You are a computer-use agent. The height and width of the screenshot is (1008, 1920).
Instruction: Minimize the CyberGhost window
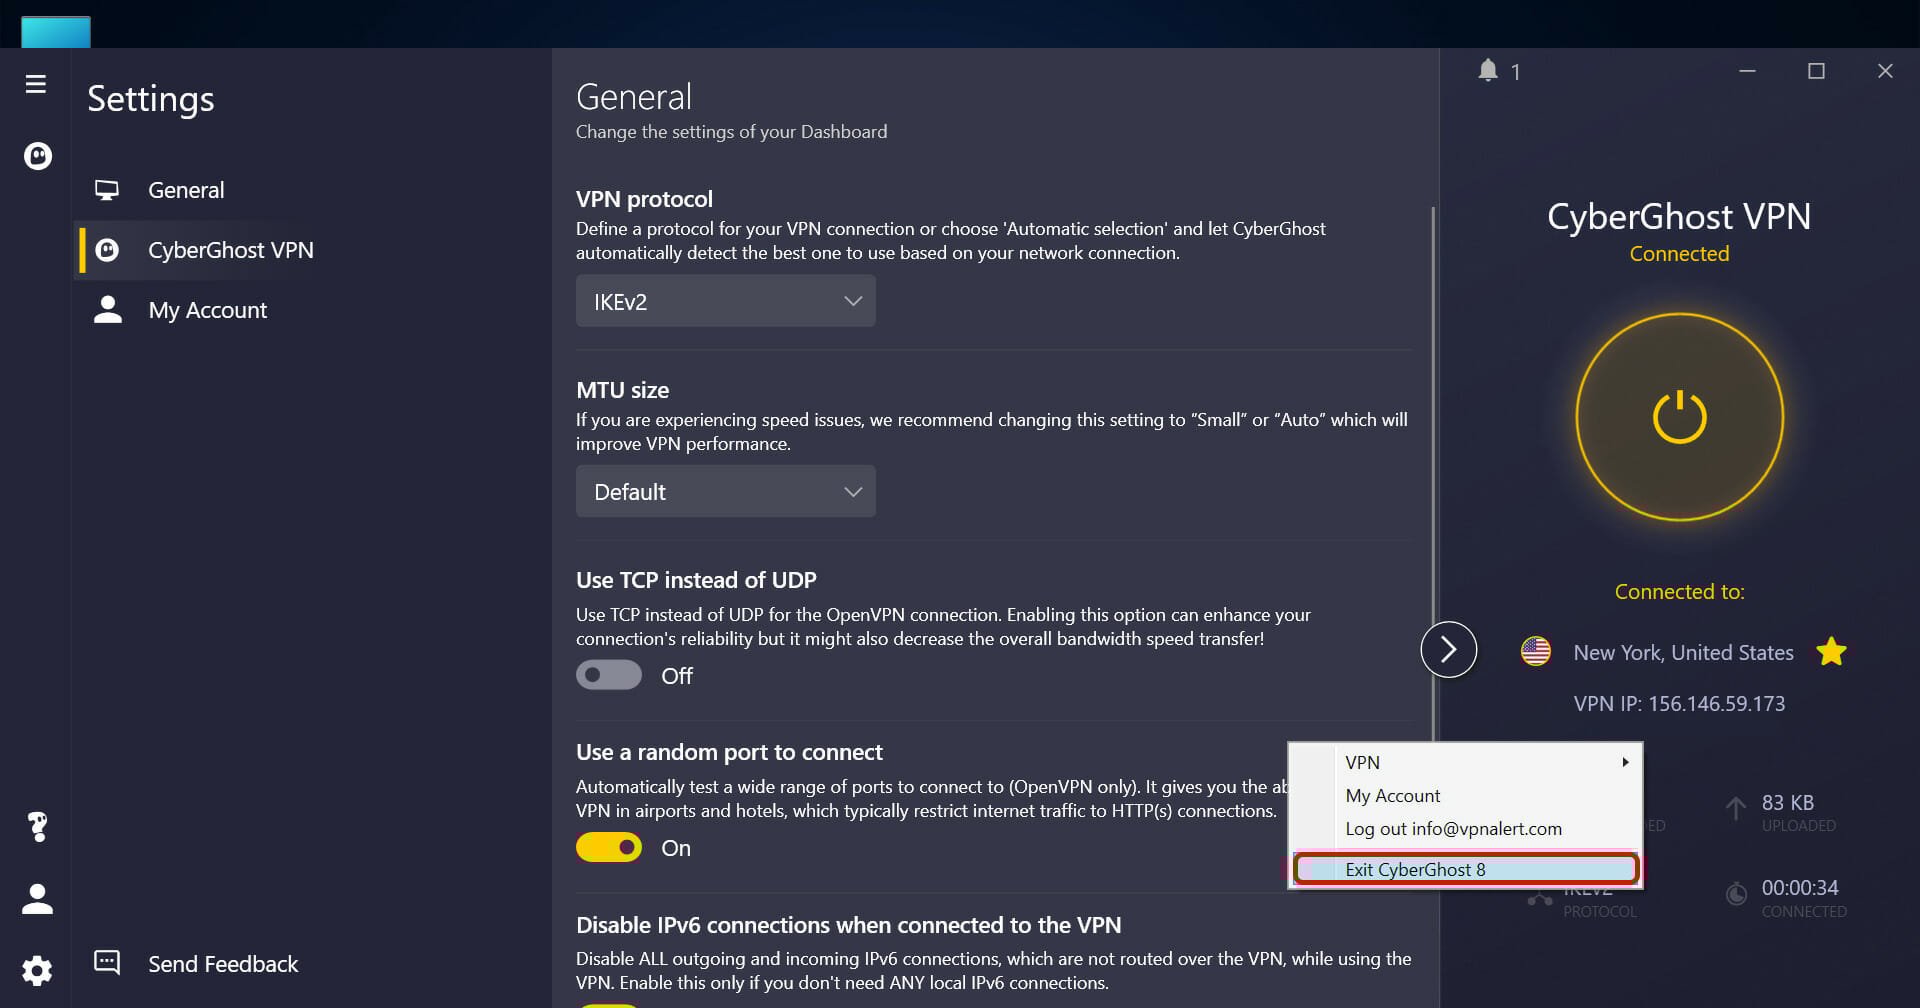click(1748, 71)
